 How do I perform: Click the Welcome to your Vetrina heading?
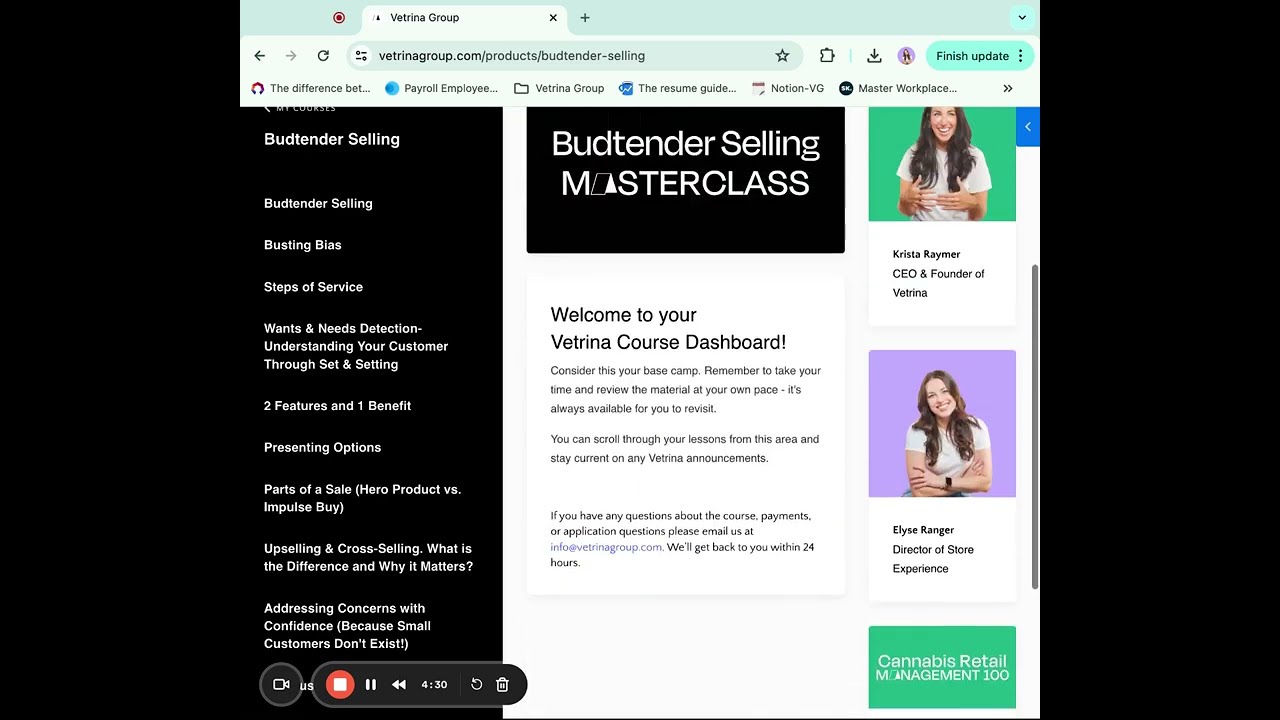point(668,328)
